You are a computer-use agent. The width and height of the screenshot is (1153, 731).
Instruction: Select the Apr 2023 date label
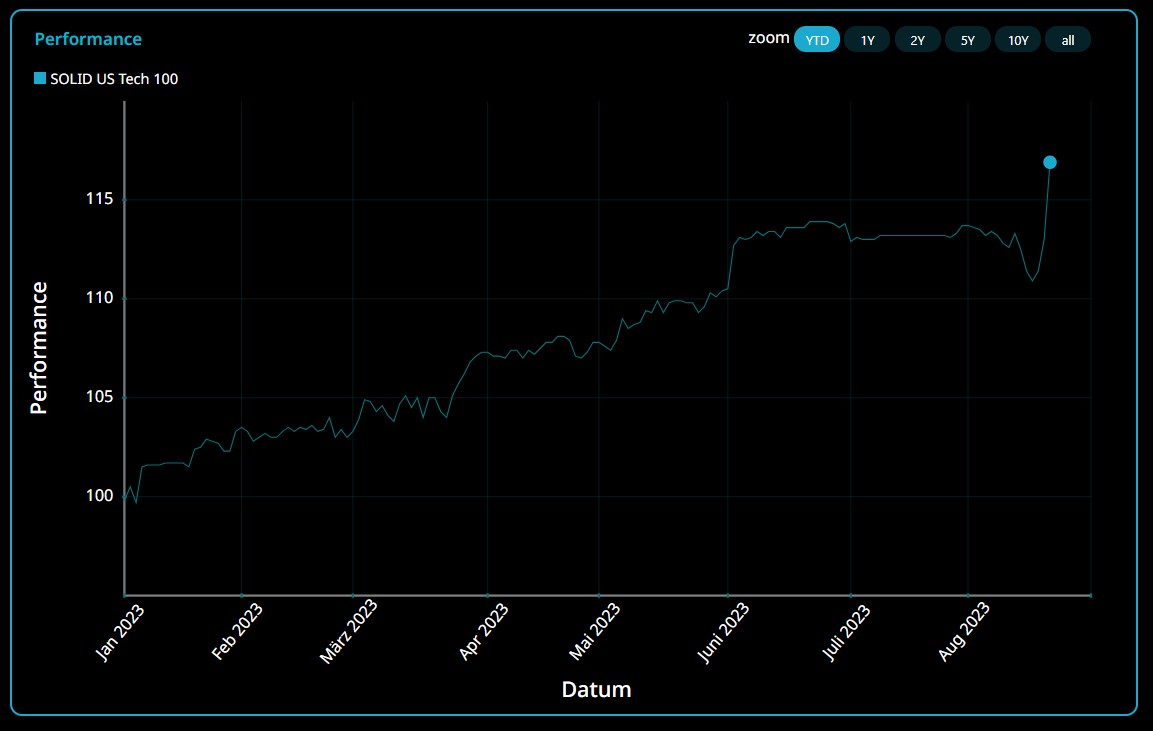point(484,631)
